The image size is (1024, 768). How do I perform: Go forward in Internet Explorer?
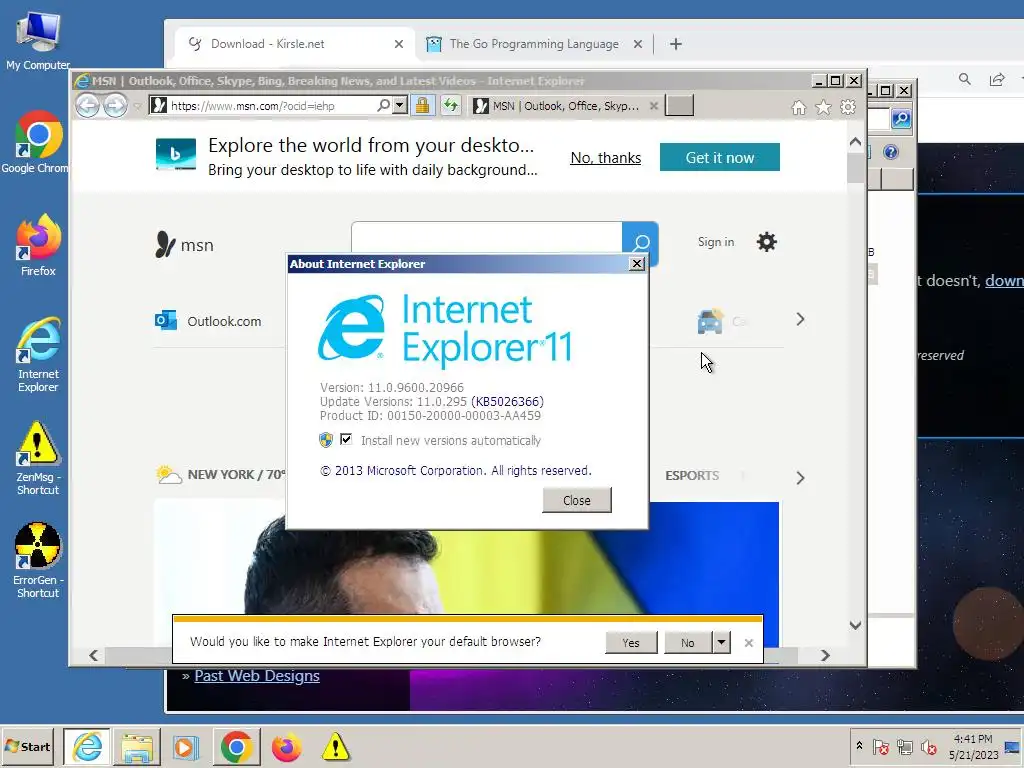tap(116, 105)
